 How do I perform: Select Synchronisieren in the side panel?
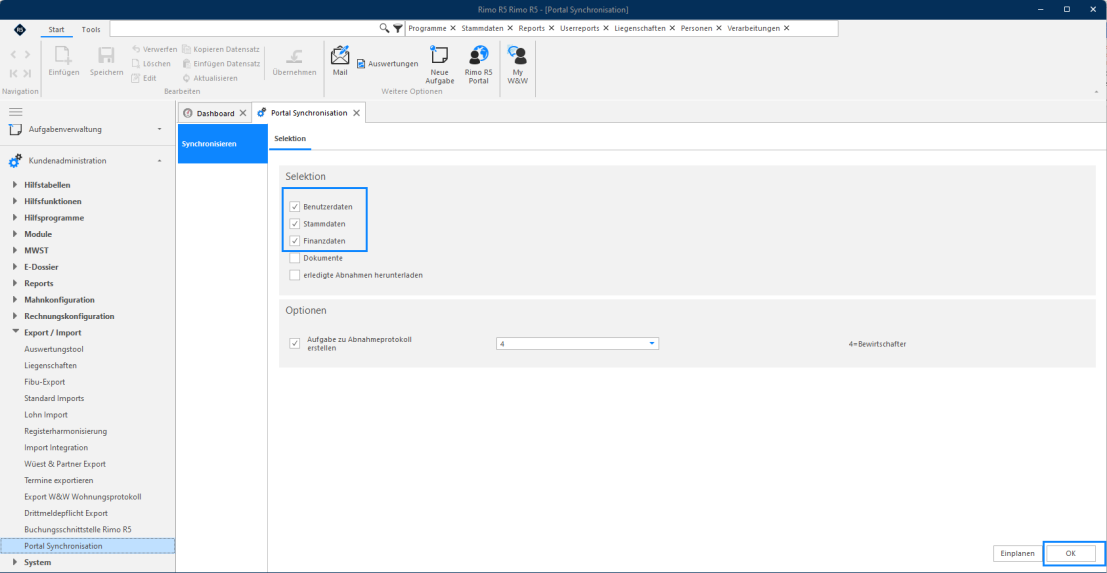click(x=223, y=144)
